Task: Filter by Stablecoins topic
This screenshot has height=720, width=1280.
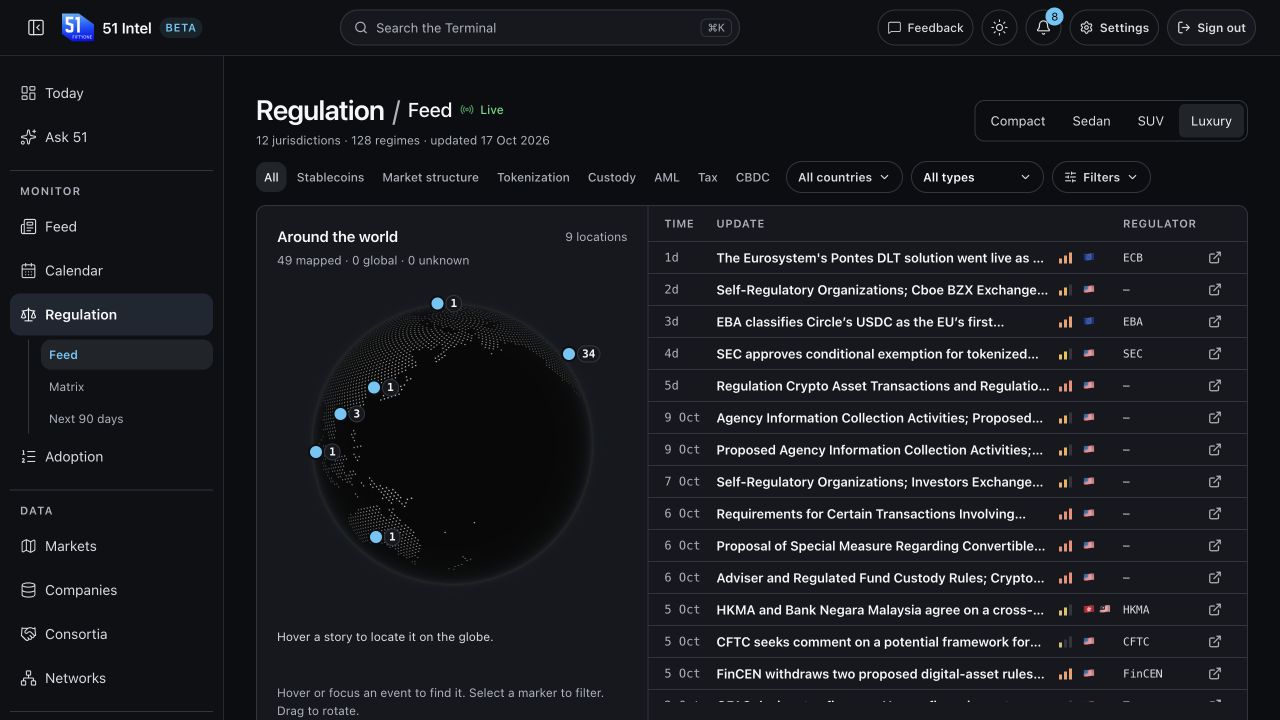Action: click(x=330, y=177)
